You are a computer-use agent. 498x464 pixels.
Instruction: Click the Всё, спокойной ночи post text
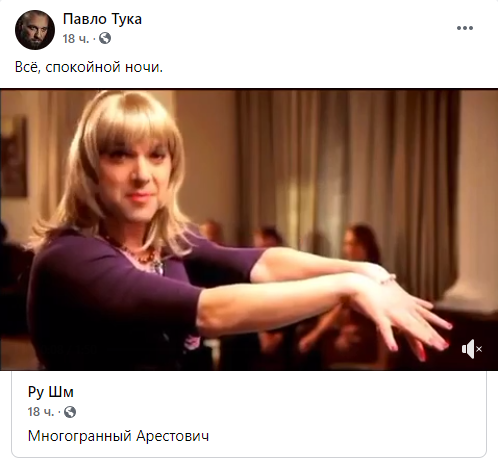coord(89,67)
